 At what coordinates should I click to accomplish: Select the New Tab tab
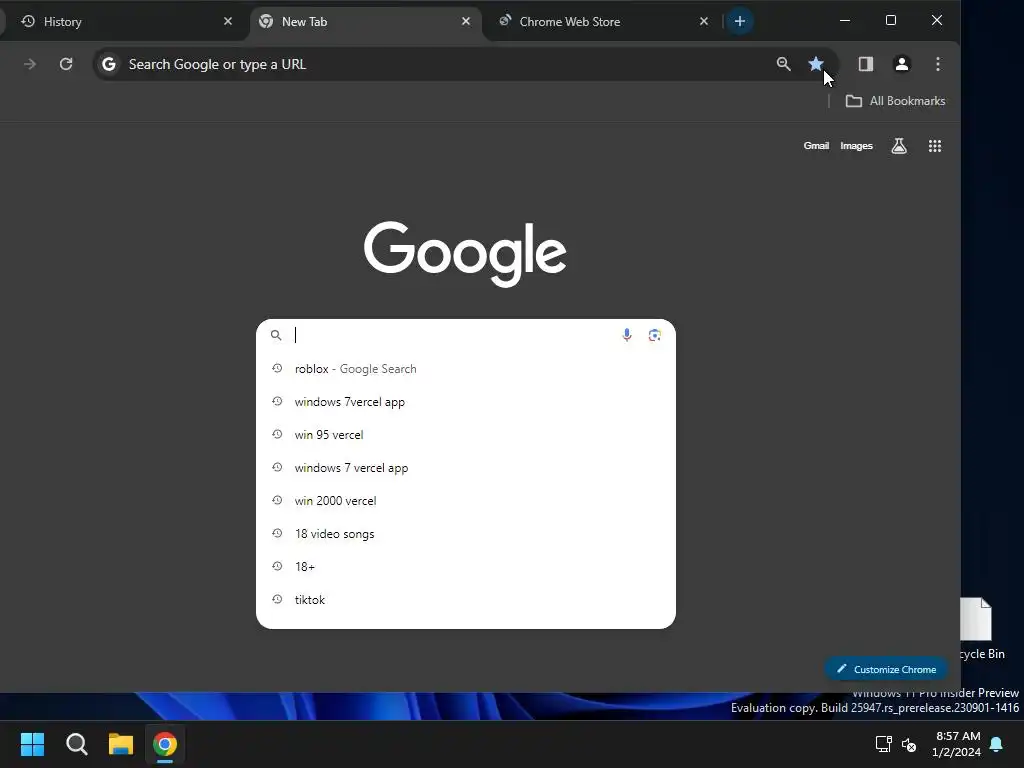[x=366, y=22]
